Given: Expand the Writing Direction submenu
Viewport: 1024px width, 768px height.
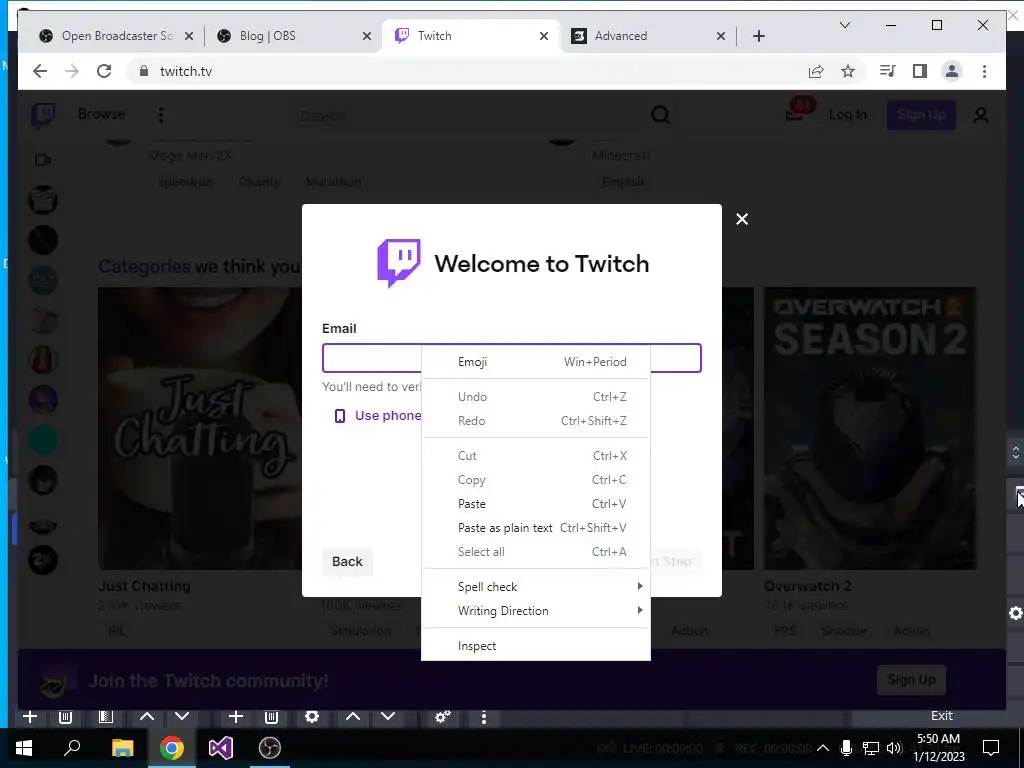Looking at the screenshot, I should point(536,611).
